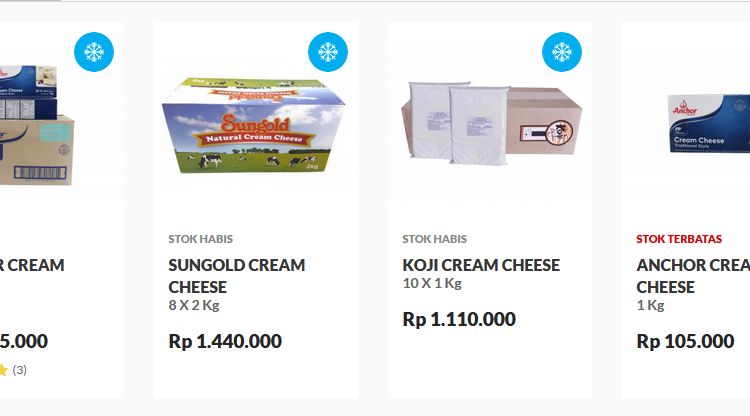The width and height of the screenshot is (750, 416).
Task: Click the yellow rating star on the leftmost card
Action: (3, 370)
